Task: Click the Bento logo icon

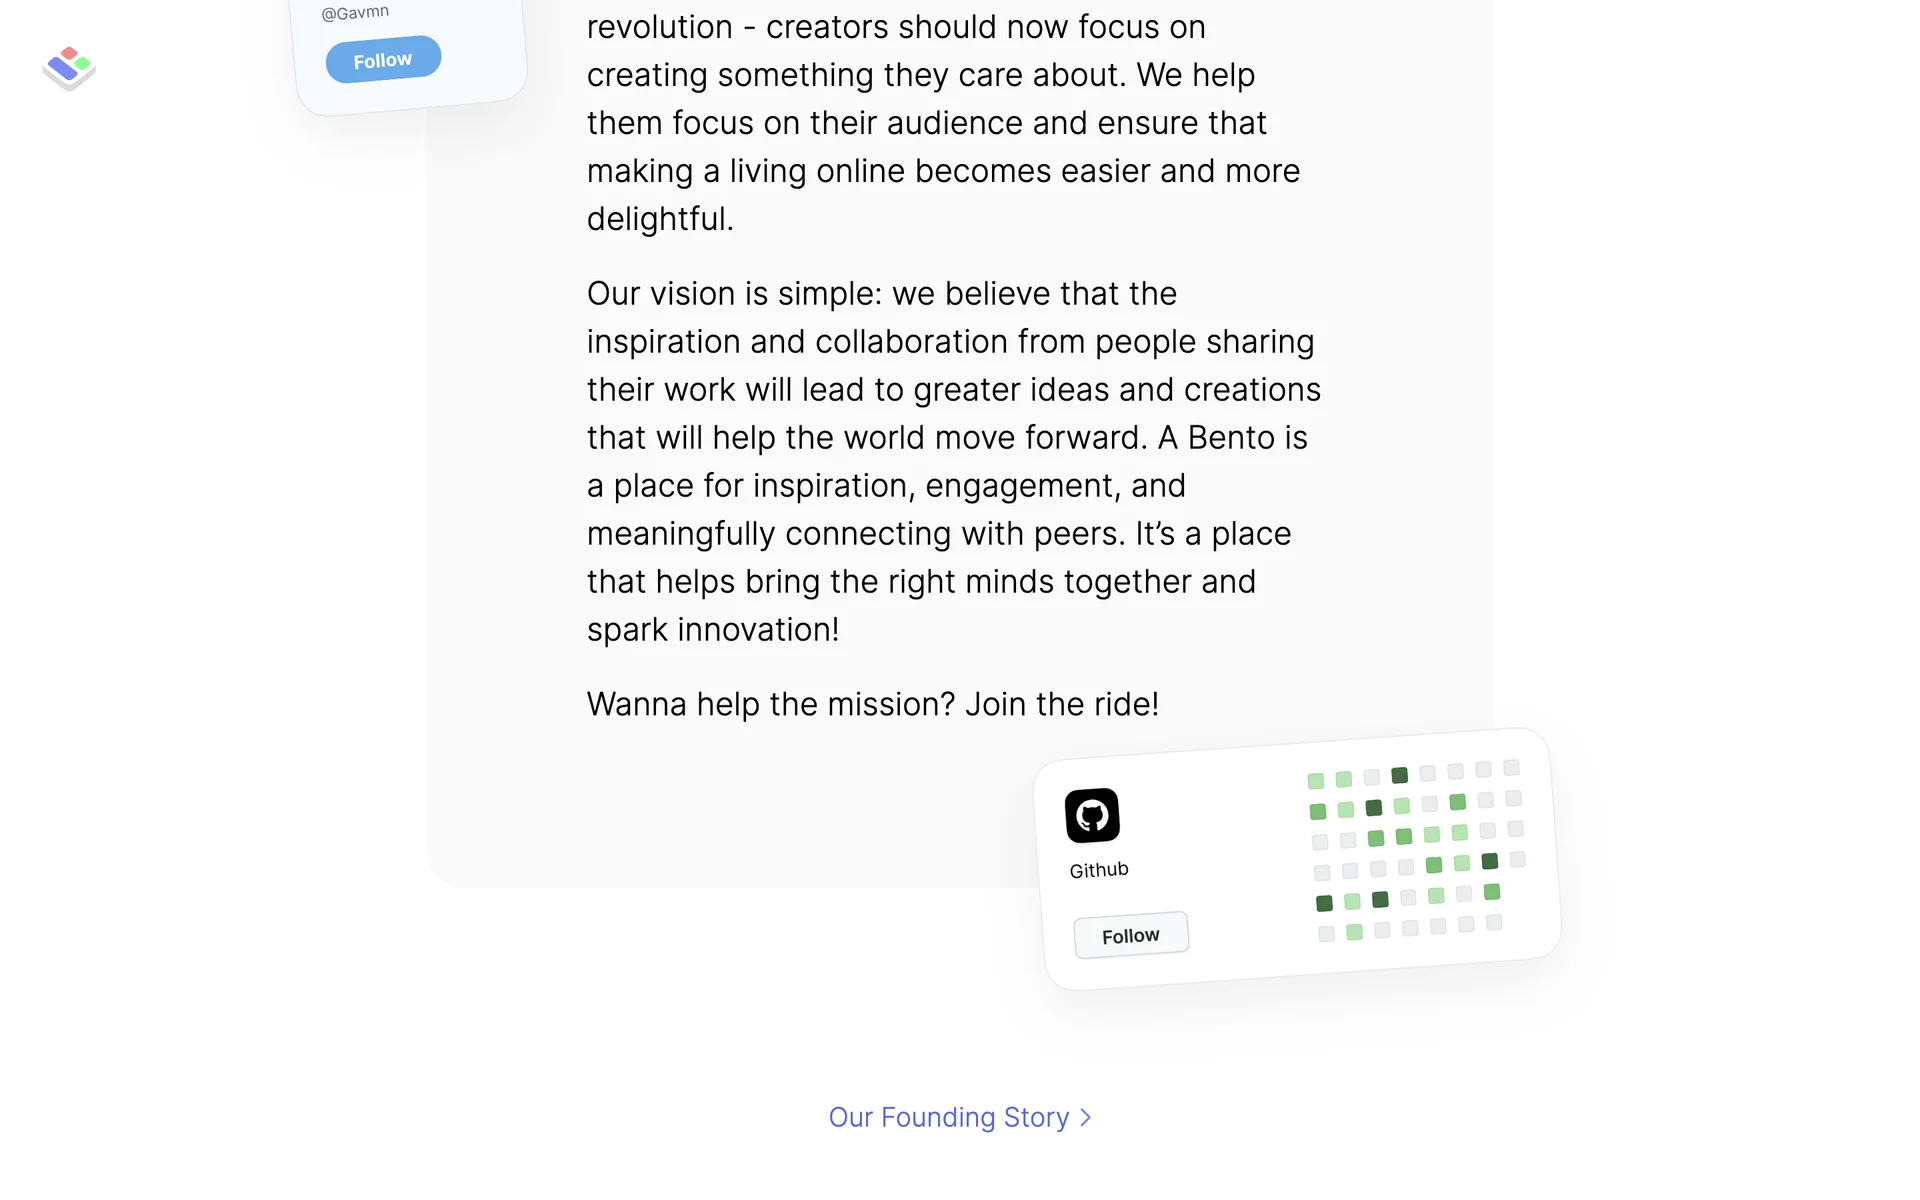Action: 69,68
